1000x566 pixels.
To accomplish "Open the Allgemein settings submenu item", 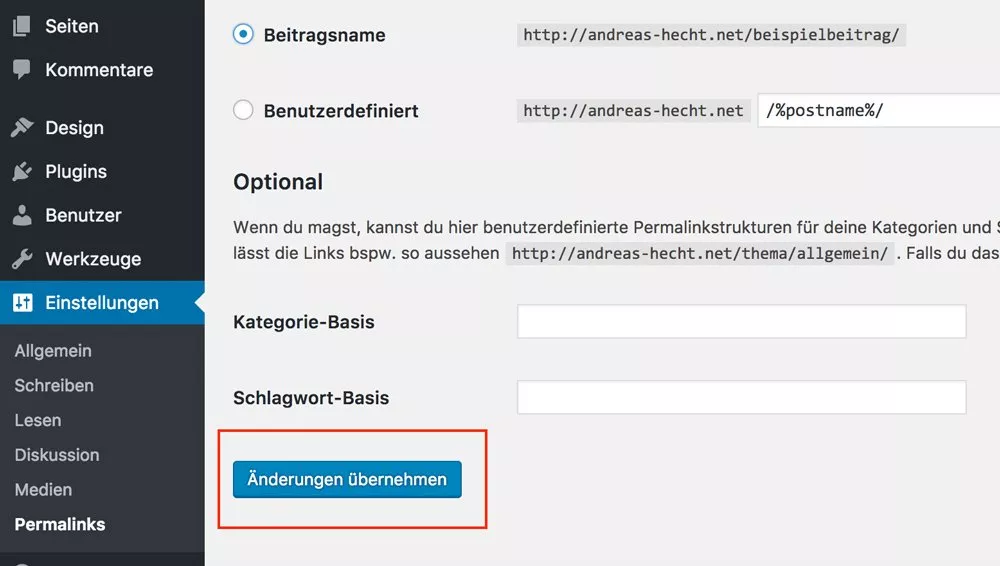I will (53, 351).
